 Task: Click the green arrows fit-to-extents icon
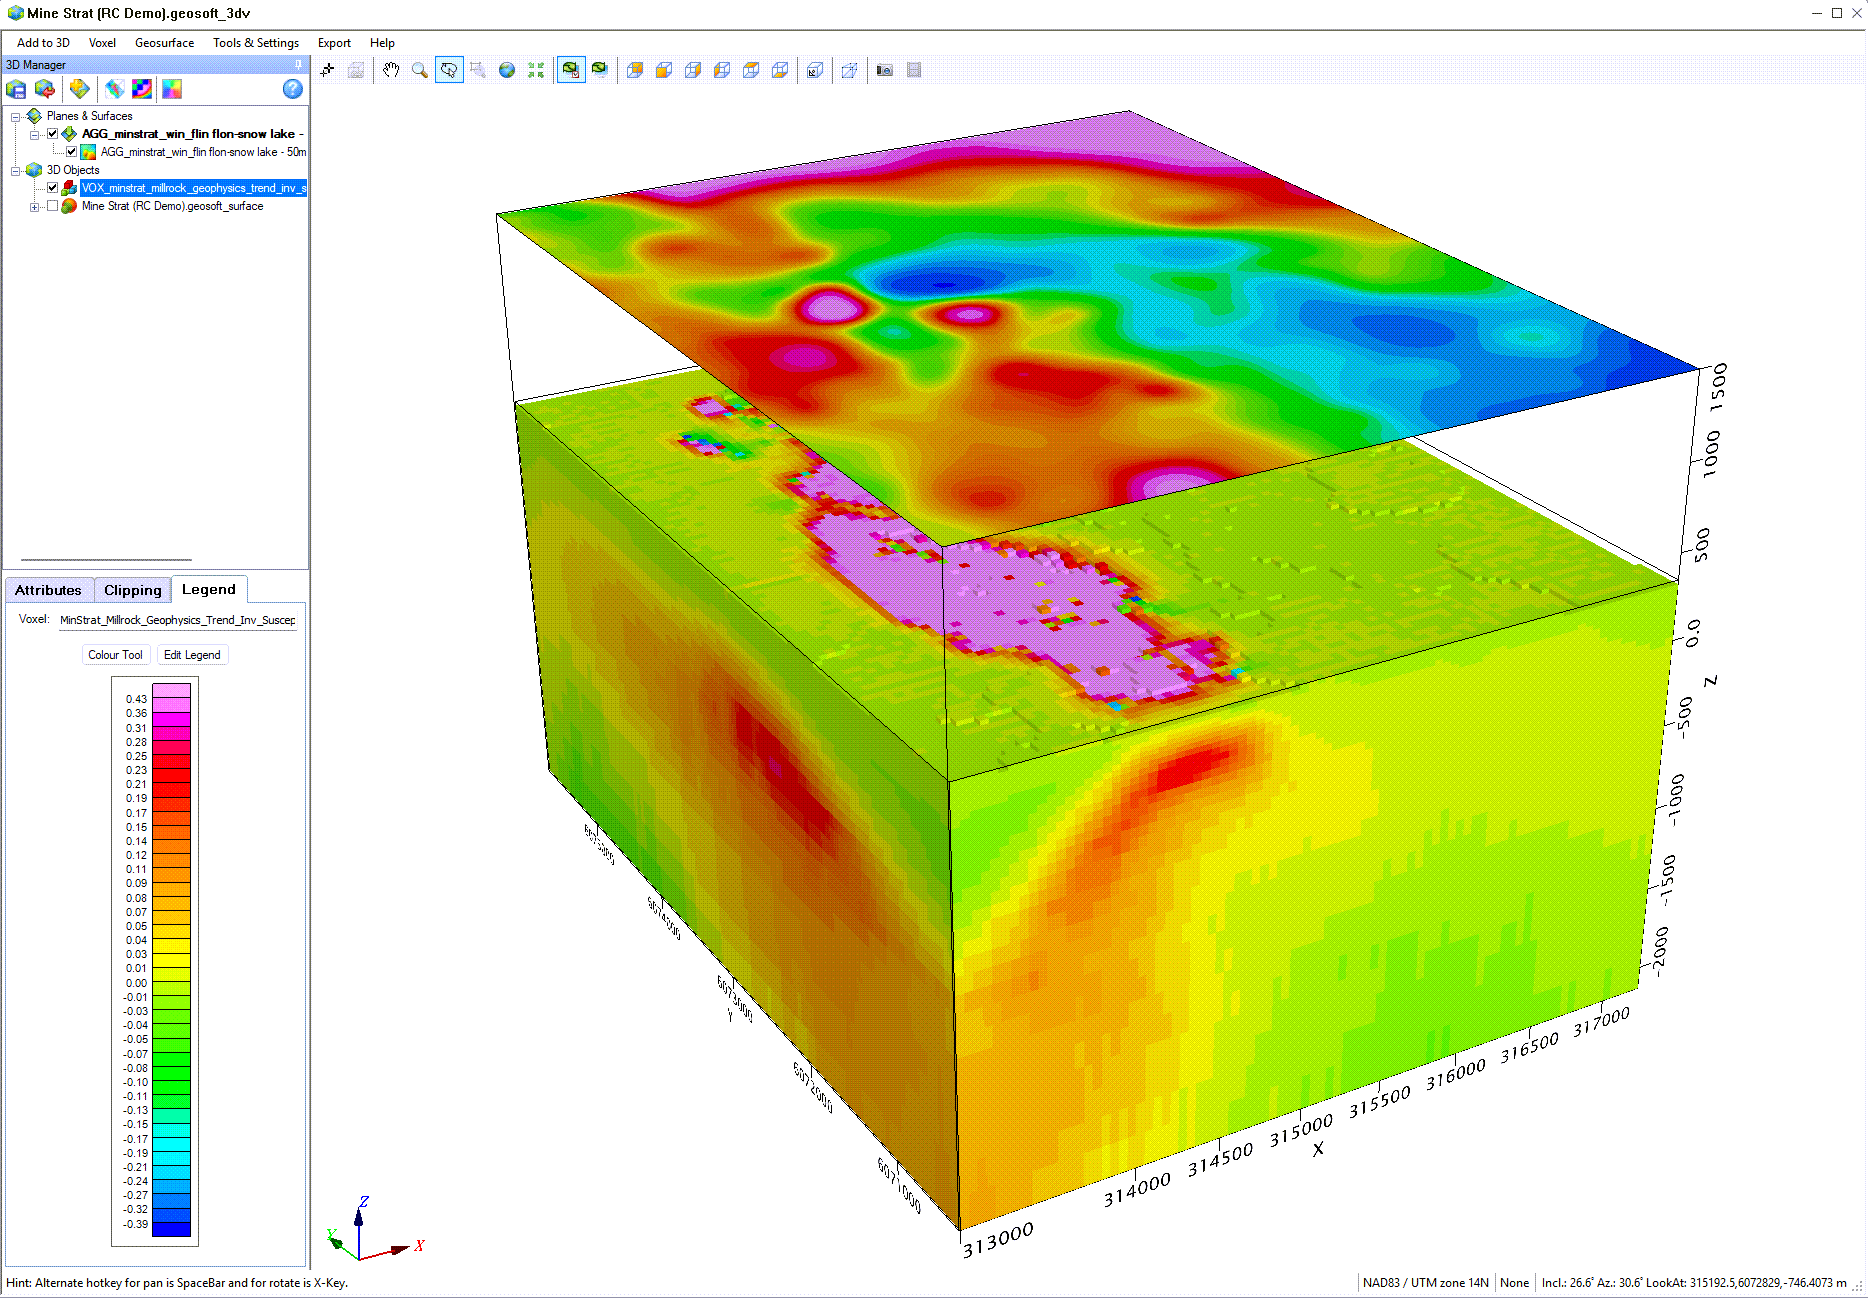[x=536, y=70]
